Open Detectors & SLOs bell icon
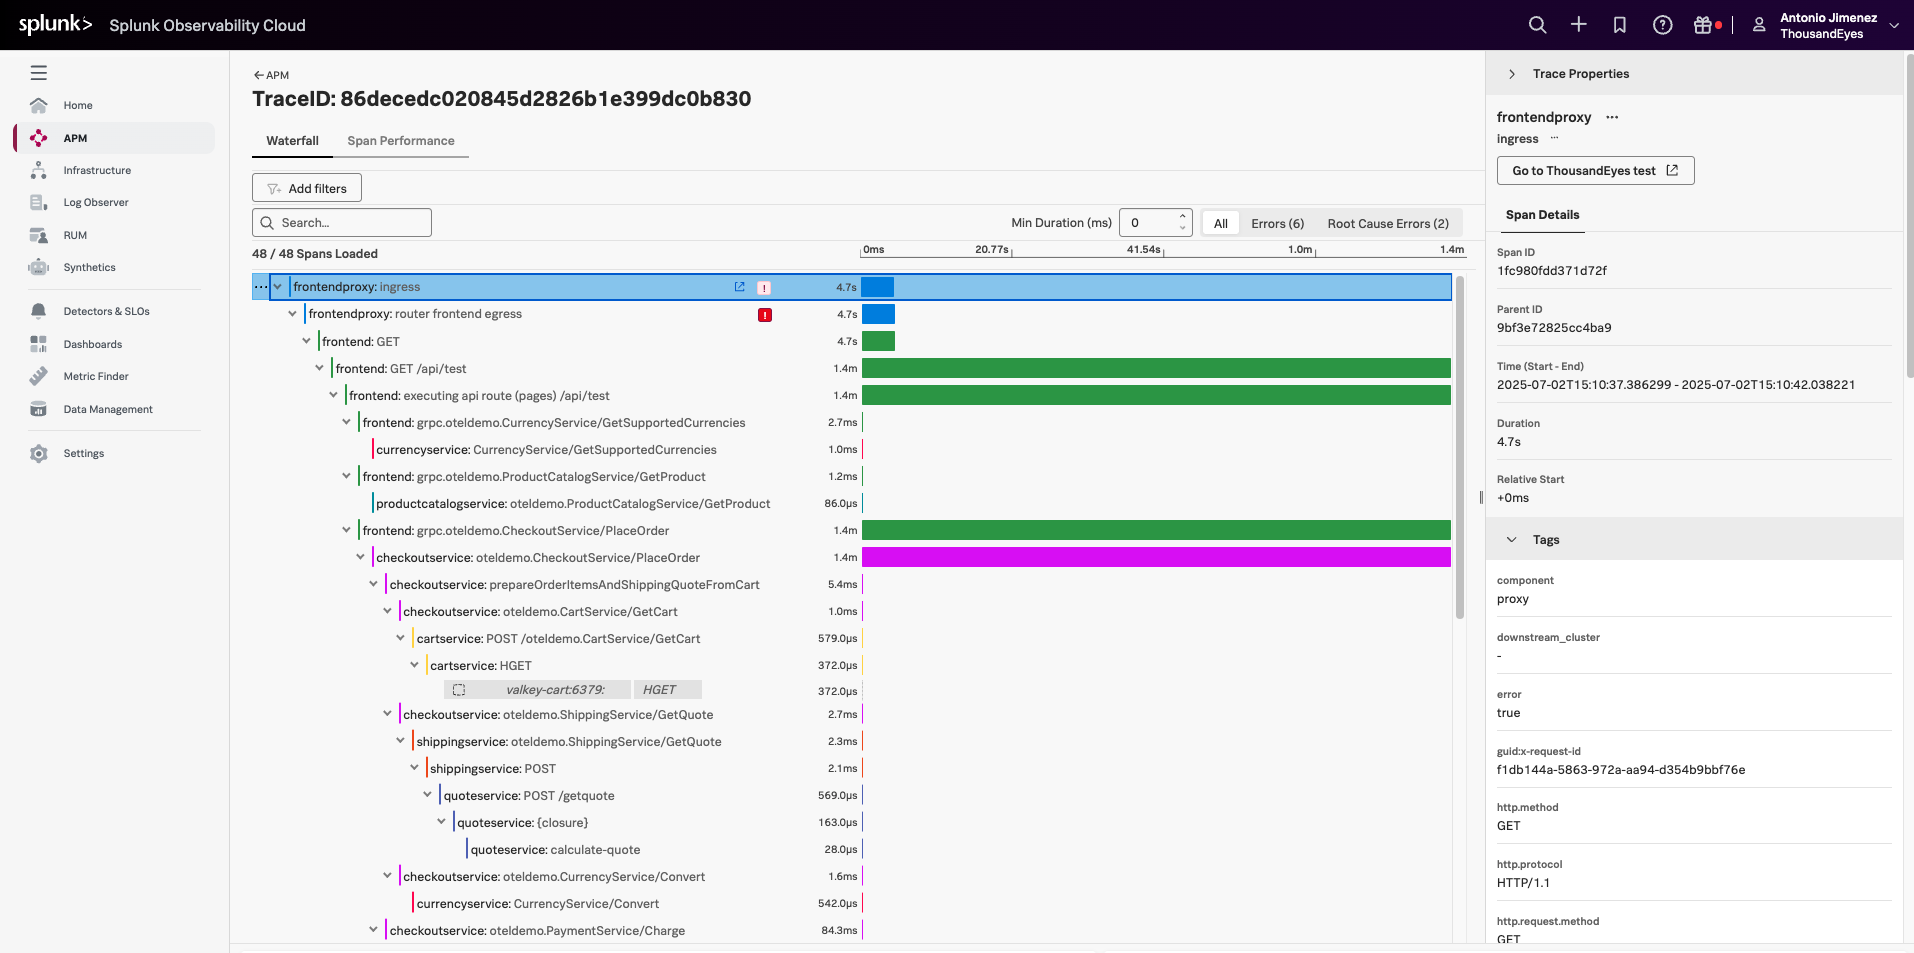 coord(39,311)
